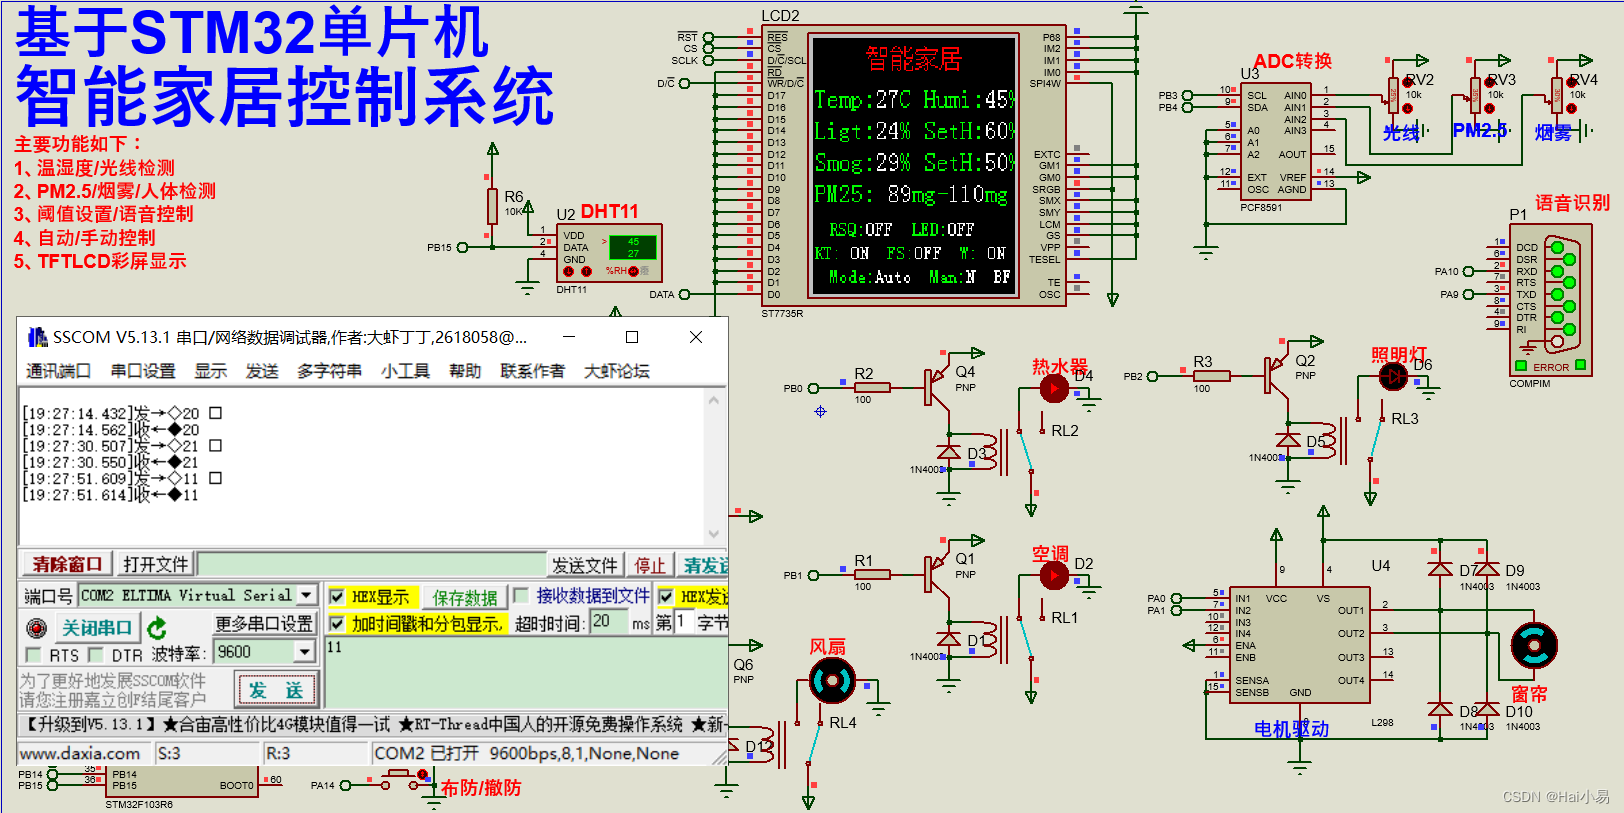The width and height of the screenshot is (1624, 813).
Task: Click the 清除窗口 button
Action: (66, 564)
